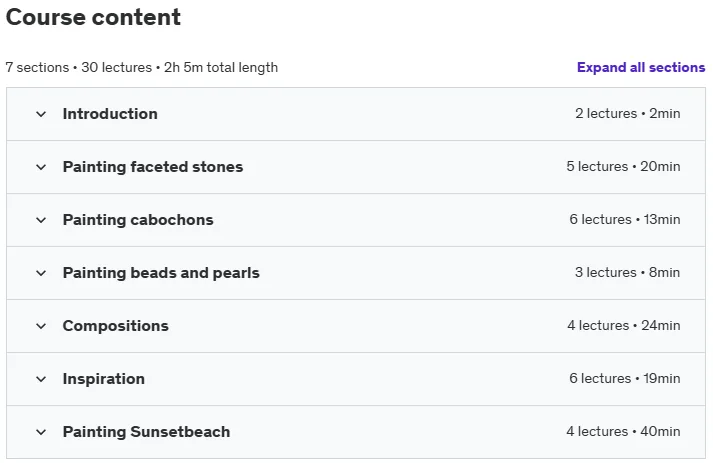
Task: Click 5 lectures • 20min summary
Action: [x=623, y=166]
